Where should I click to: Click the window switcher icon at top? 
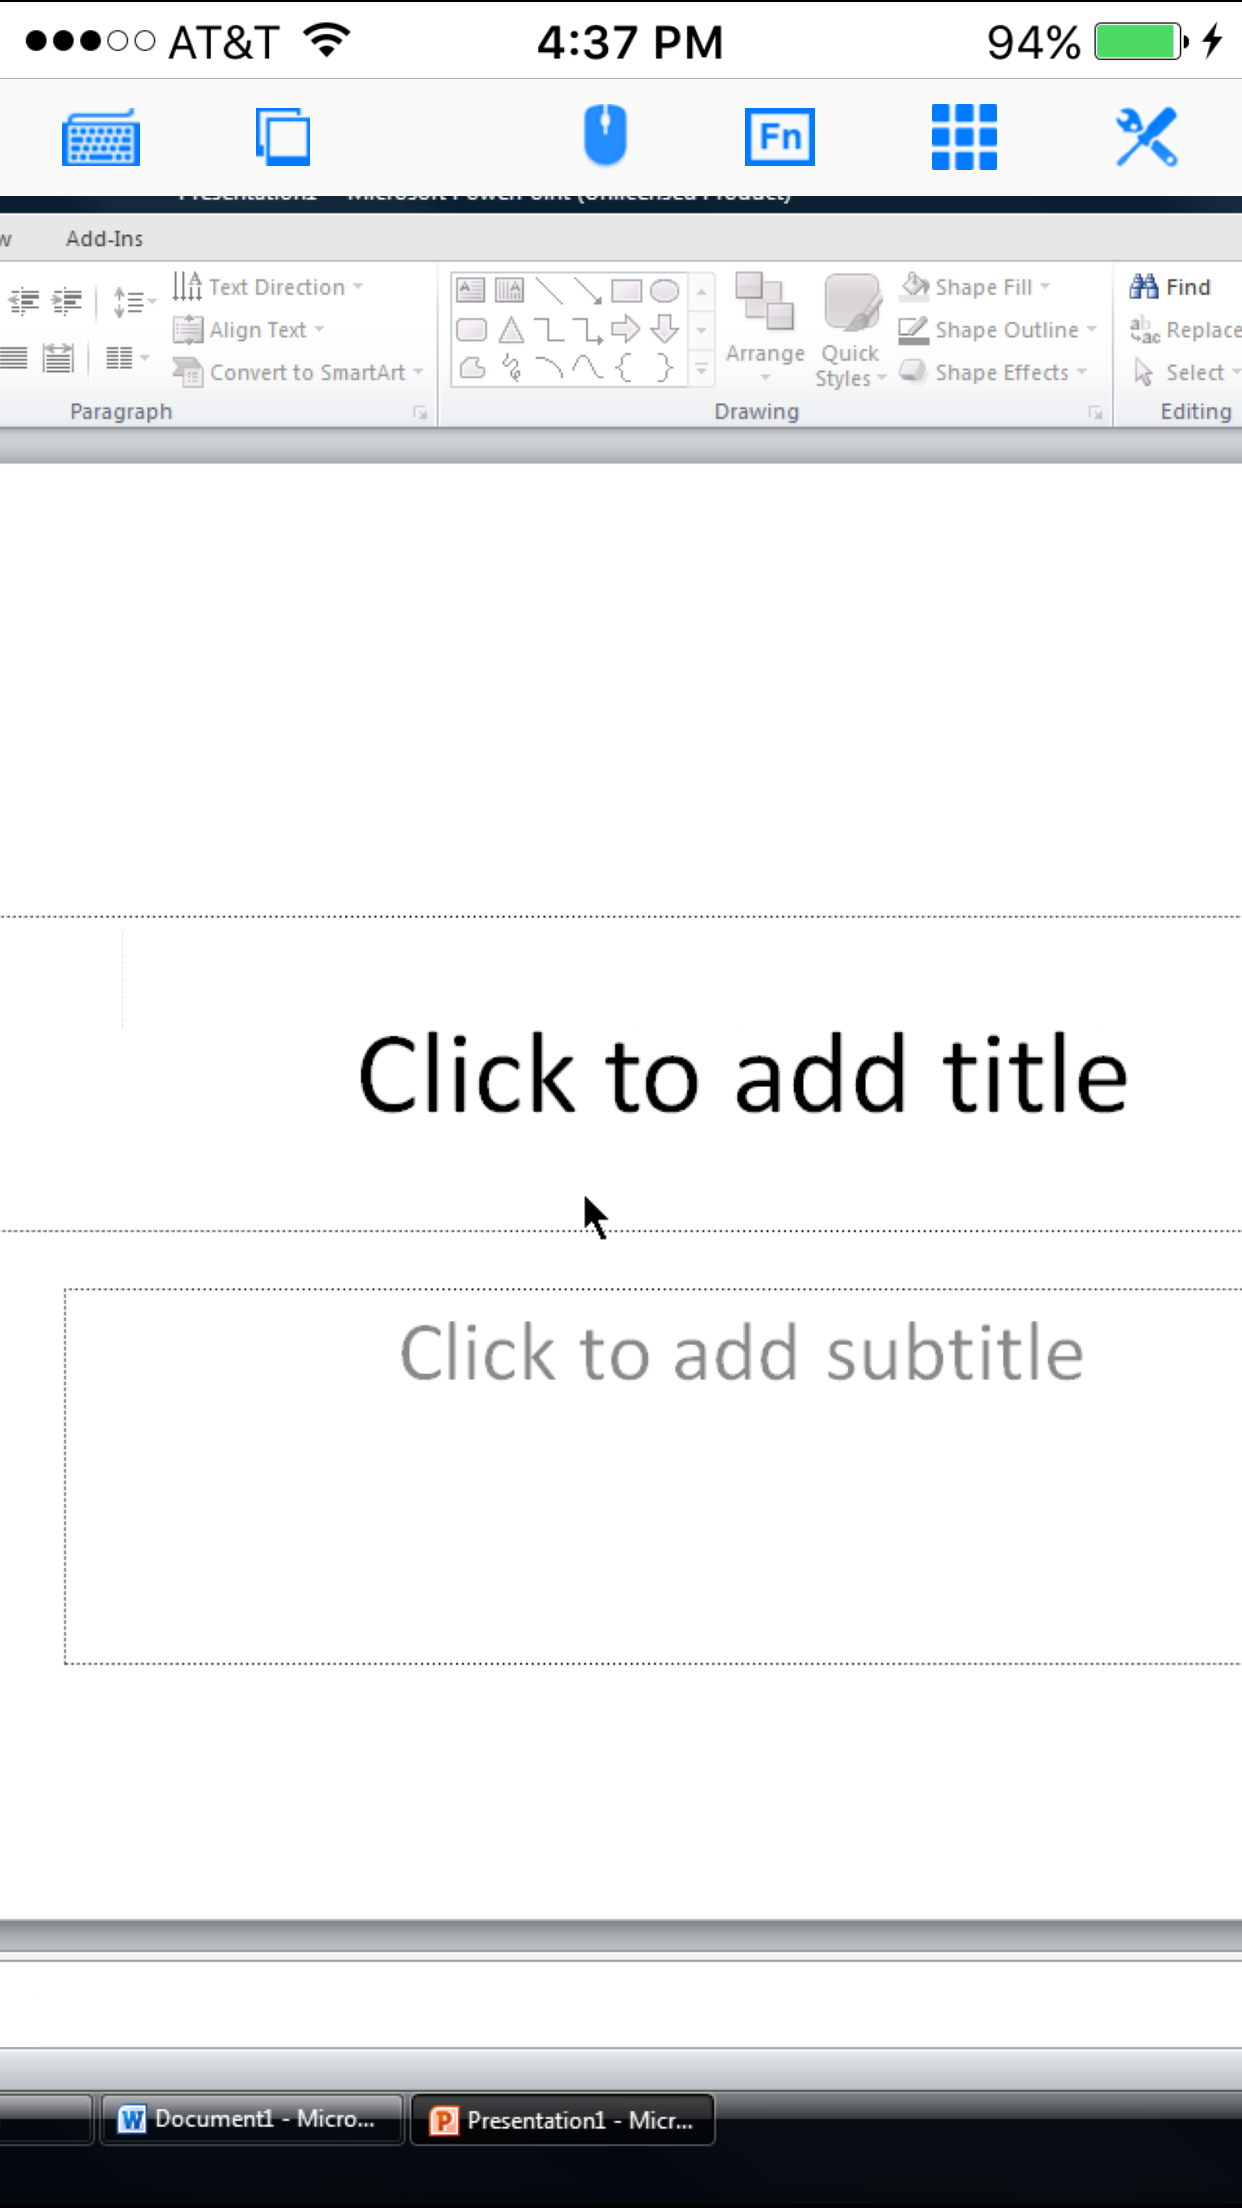(x=281, y=137)
